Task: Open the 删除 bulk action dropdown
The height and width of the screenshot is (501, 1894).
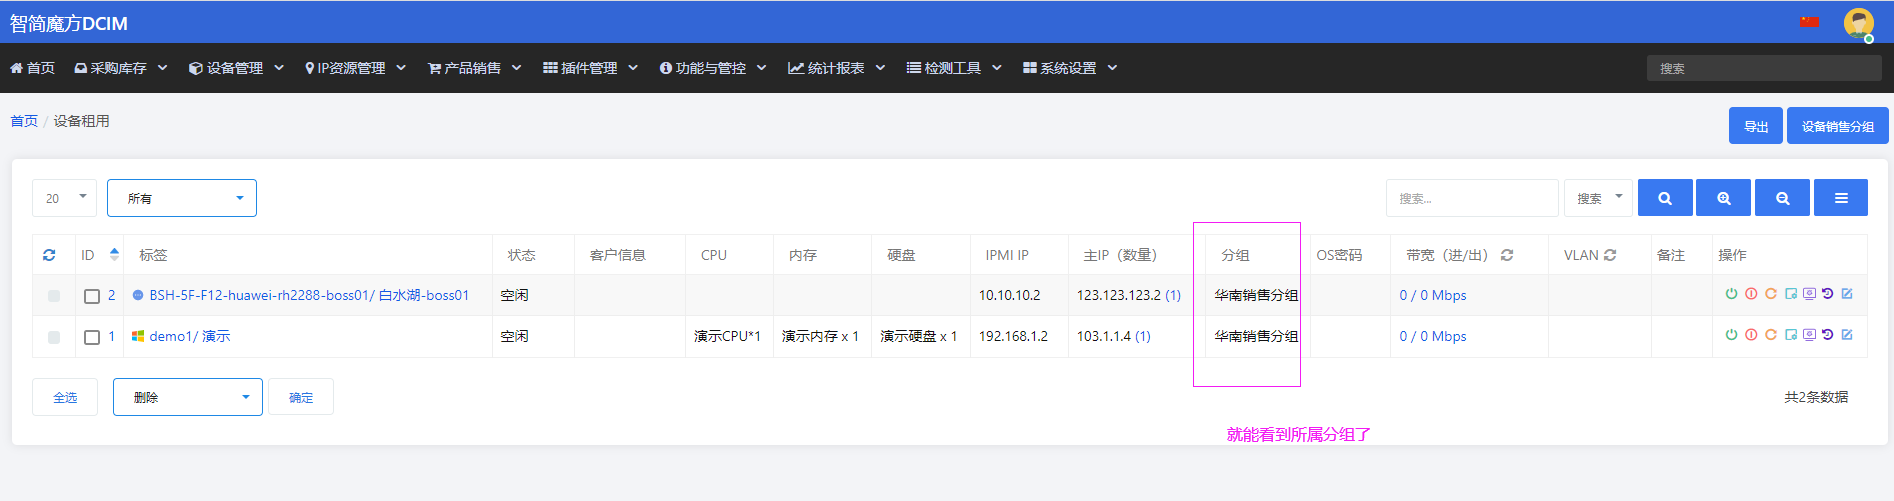Action: (188, 397)
